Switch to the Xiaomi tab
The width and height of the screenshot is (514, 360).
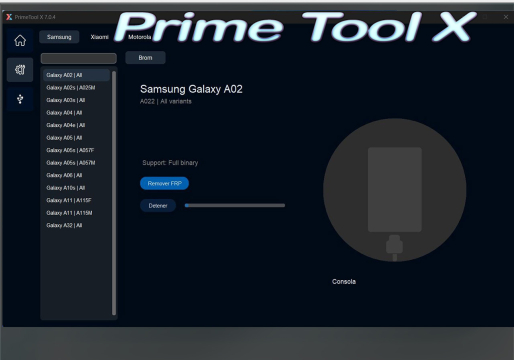[x=99, y=37]
